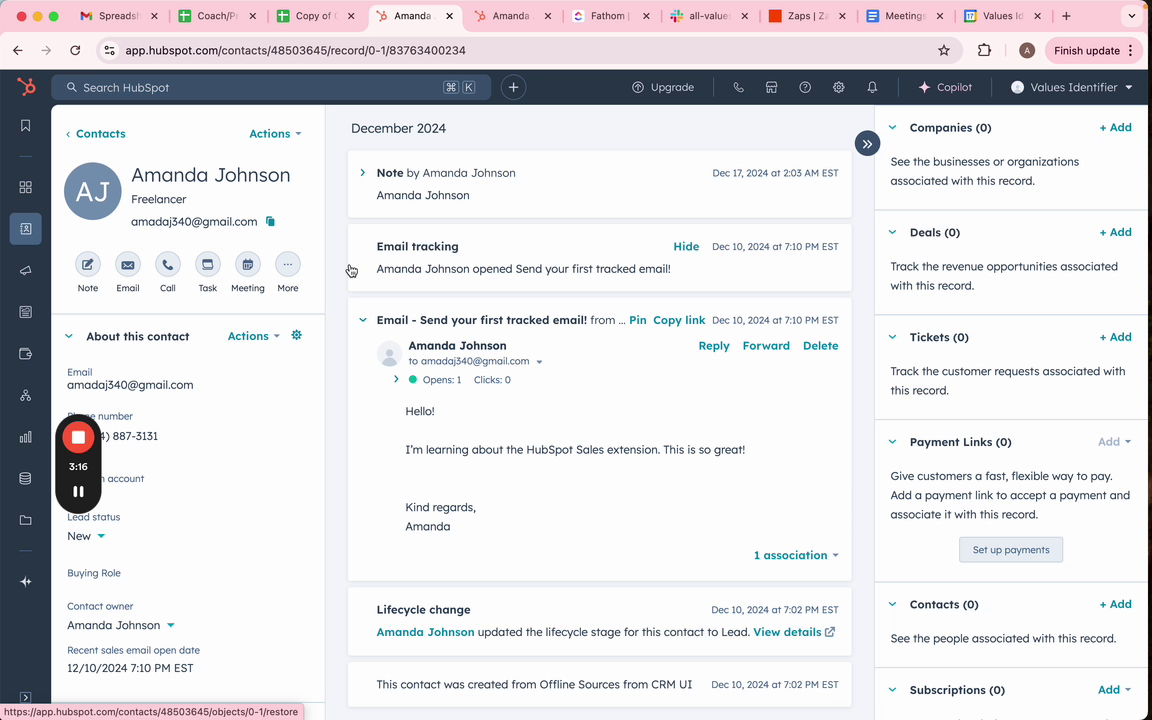
Task: Expand email Opens details chevron
Action: click(397, 379)
